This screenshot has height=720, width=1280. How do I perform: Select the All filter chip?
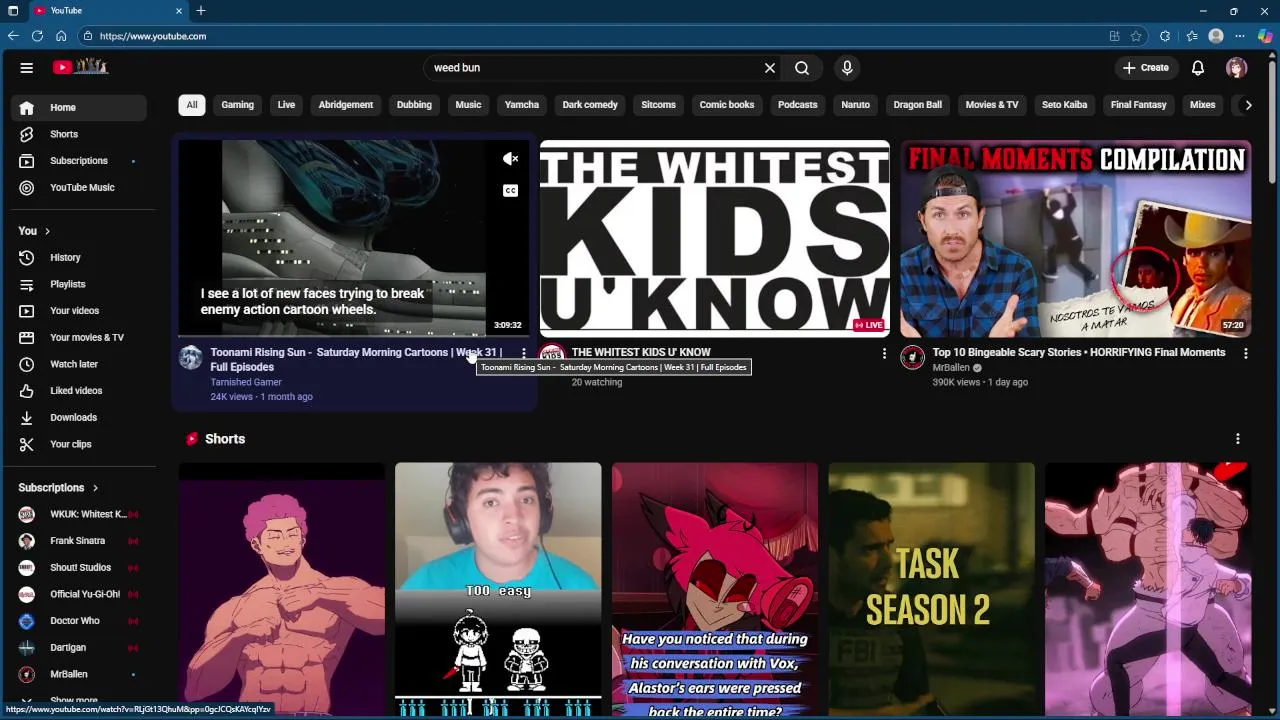pyautogui.click(x=192, y=105)
